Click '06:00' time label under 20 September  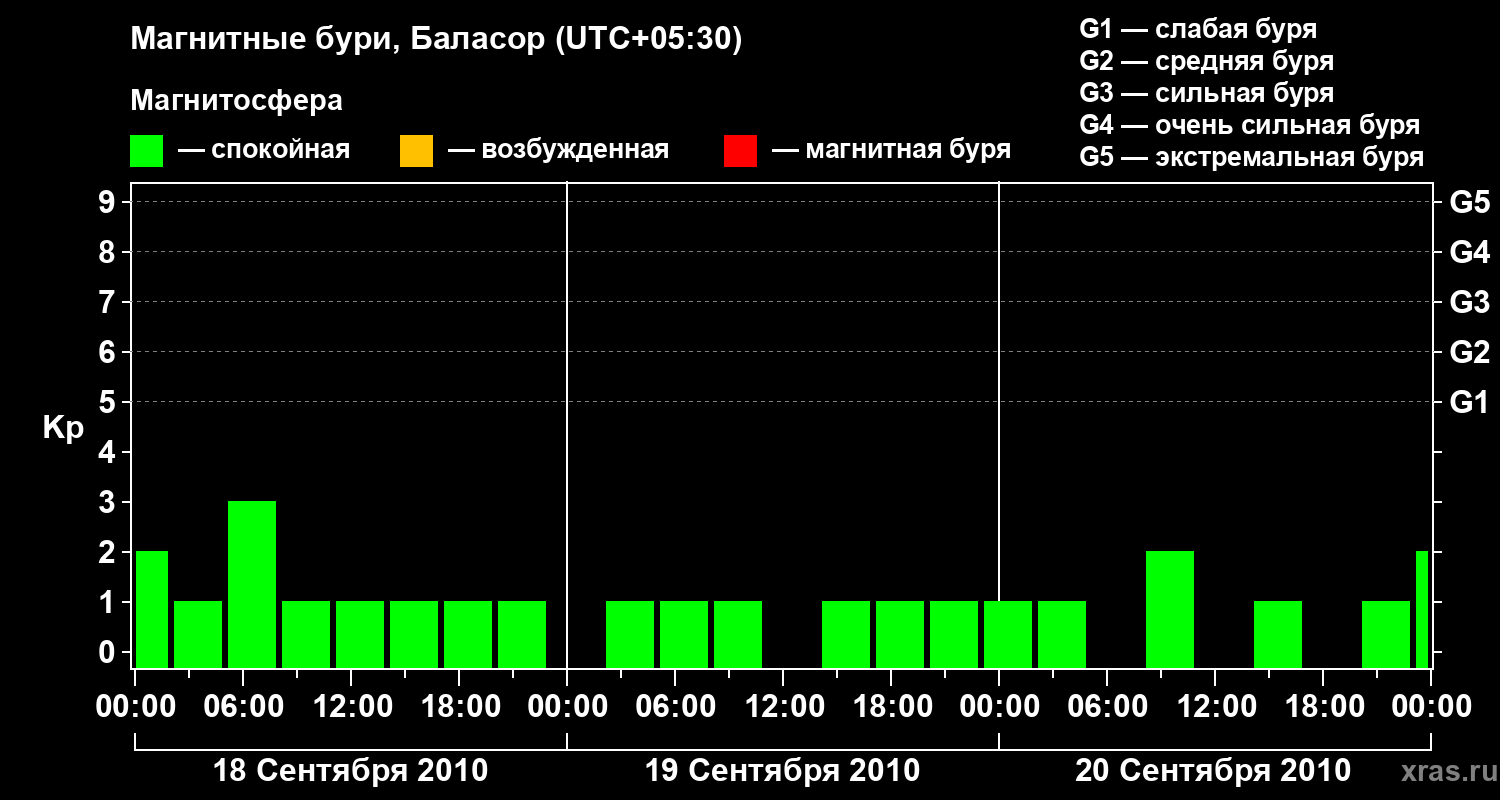coord(1107,707)
